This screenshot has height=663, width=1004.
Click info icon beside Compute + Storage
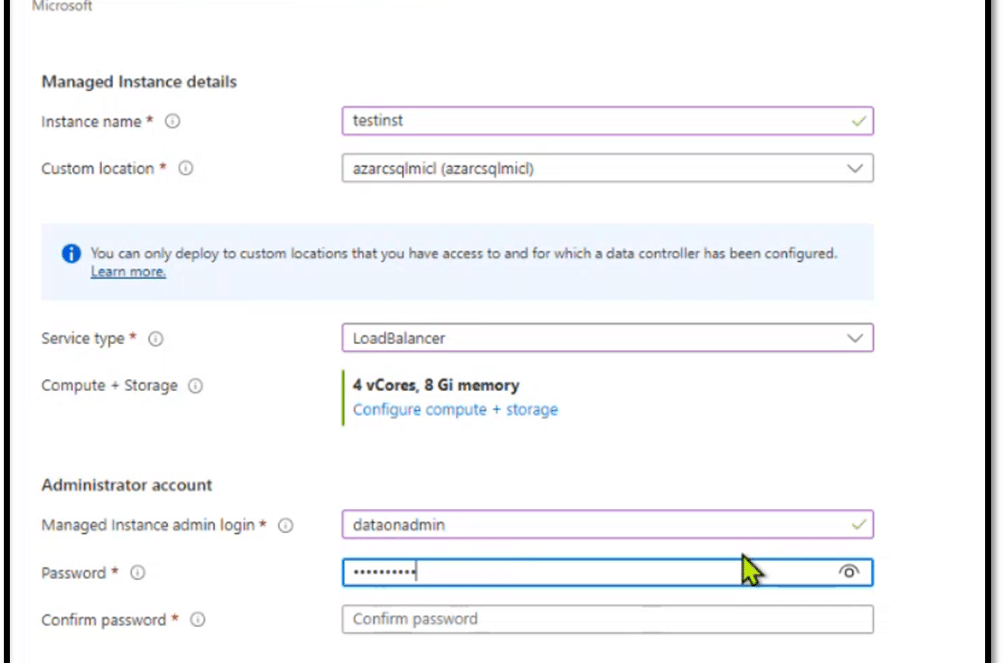pos(195,386)
